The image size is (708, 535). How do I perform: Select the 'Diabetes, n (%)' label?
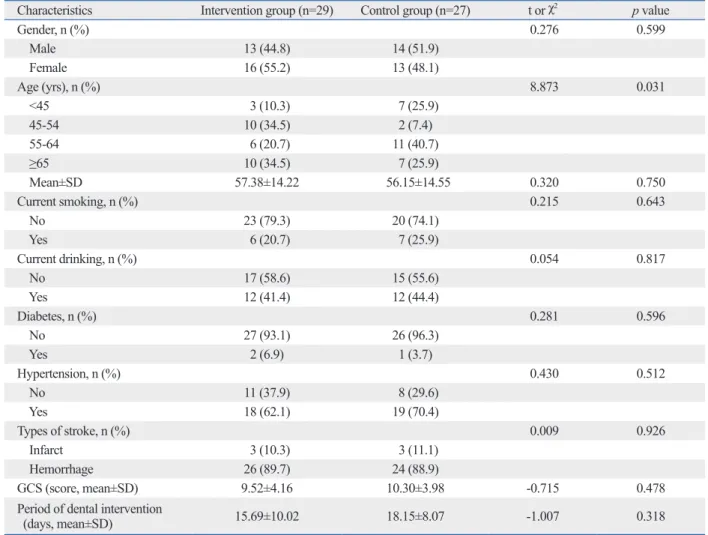click(57, 316)
